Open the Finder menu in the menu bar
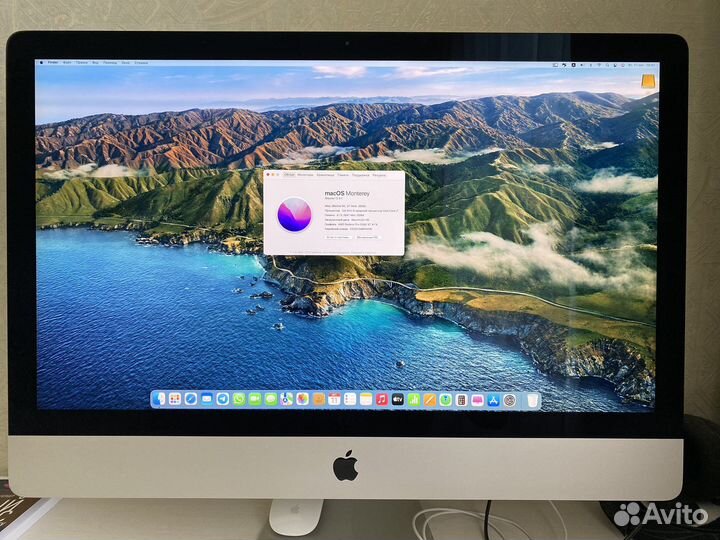This screenshot has width=720, height=540. [53, 62]
